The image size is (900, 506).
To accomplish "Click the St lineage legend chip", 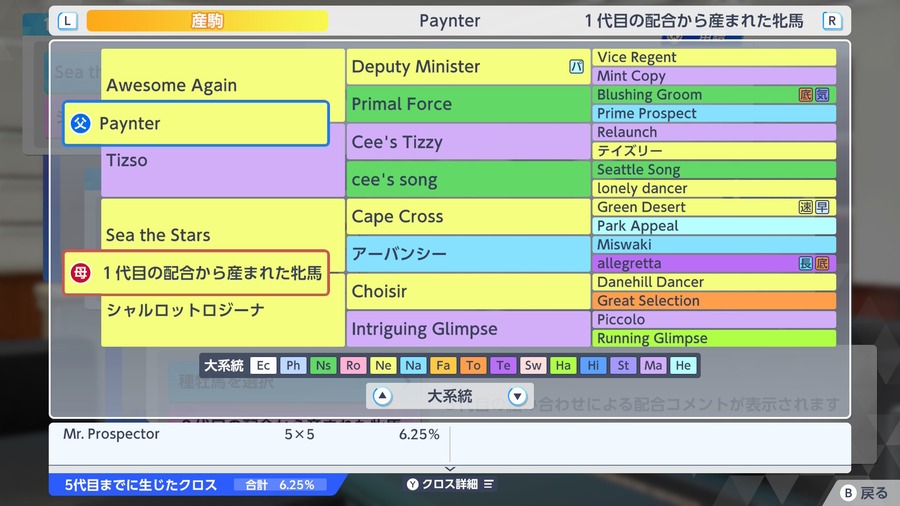I will [x=623, y=365].
